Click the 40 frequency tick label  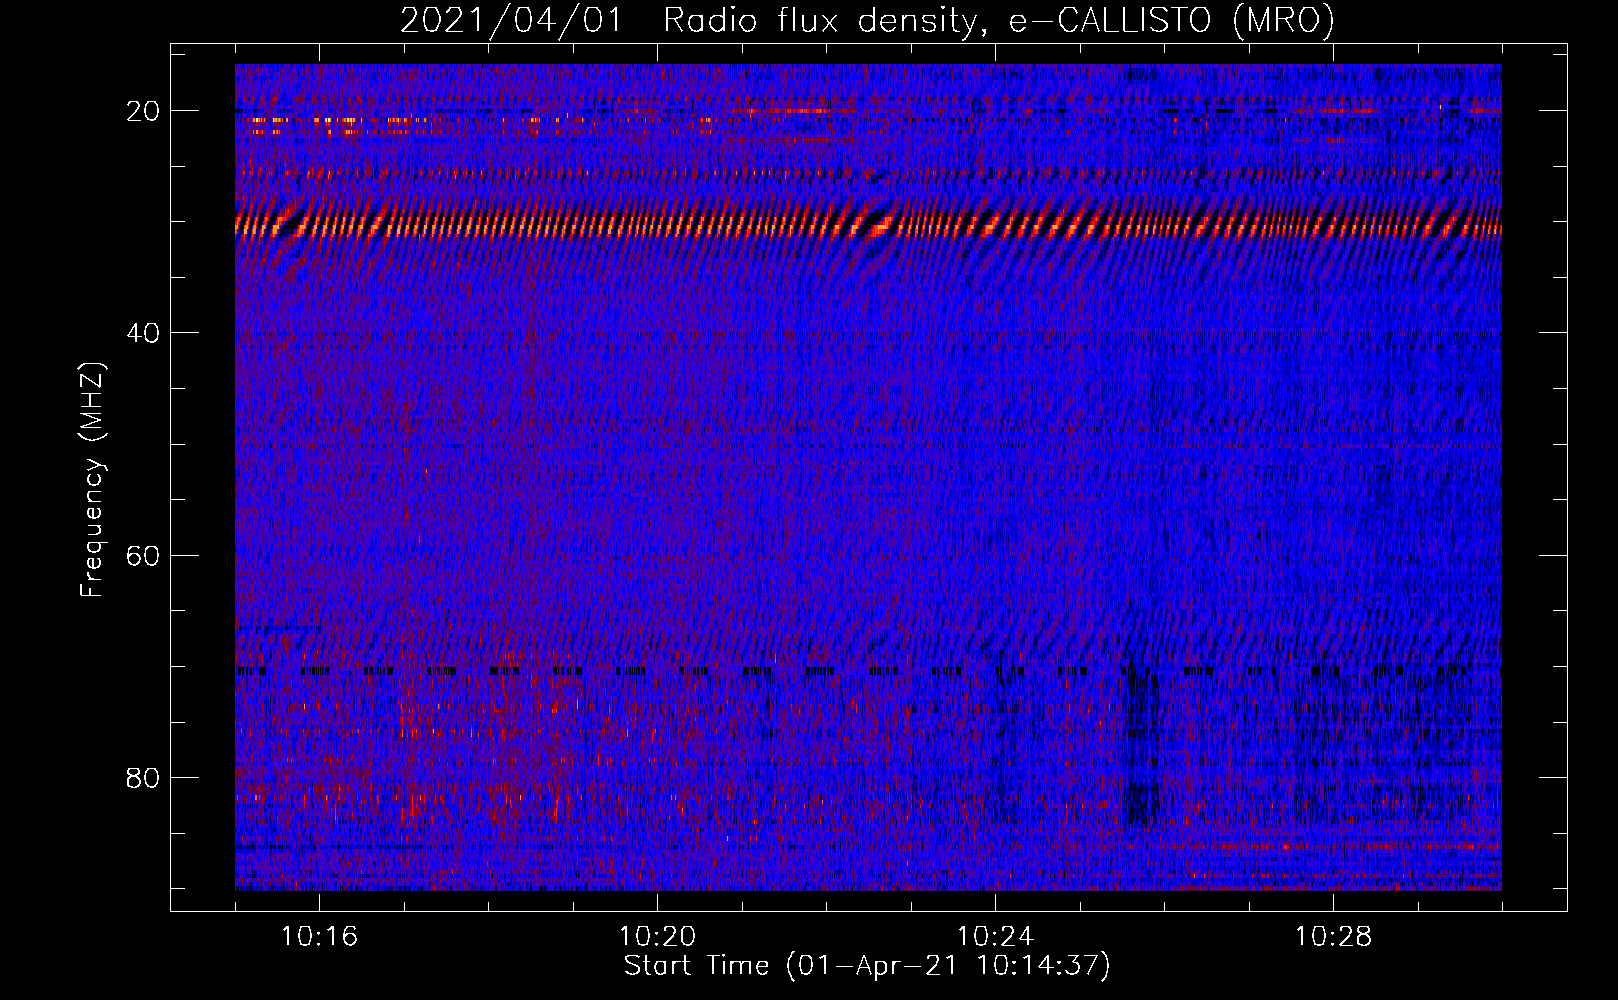(x=143, y=333)
